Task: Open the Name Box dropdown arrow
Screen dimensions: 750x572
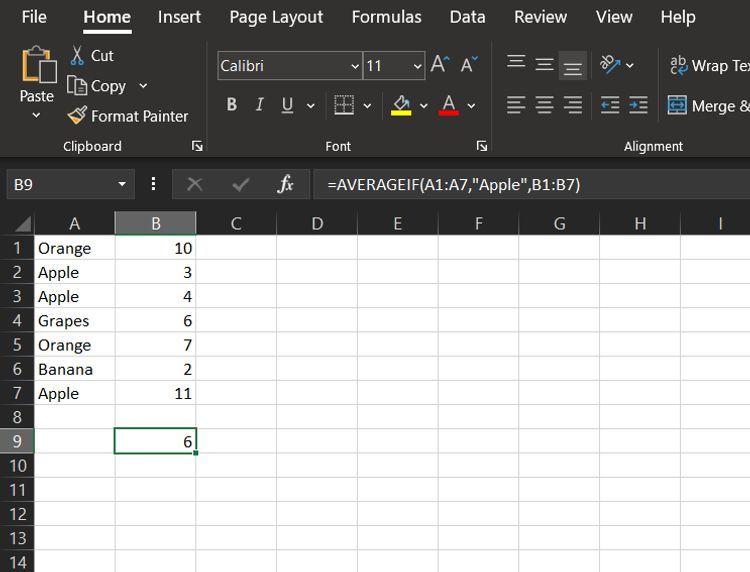Action: (x=122, y=184)
